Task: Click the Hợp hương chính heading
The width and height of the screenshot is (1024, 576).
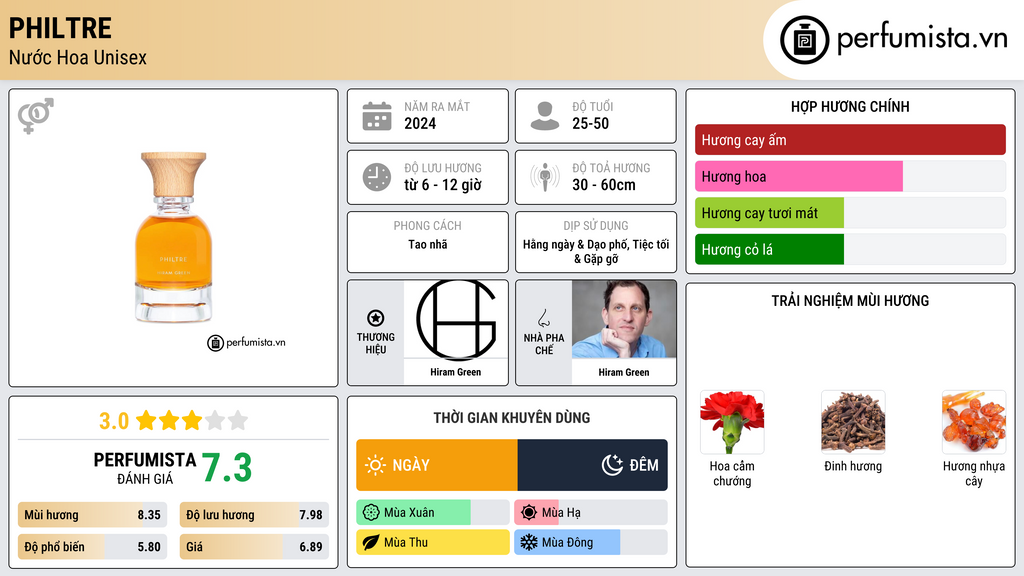Action: [850, 106]
